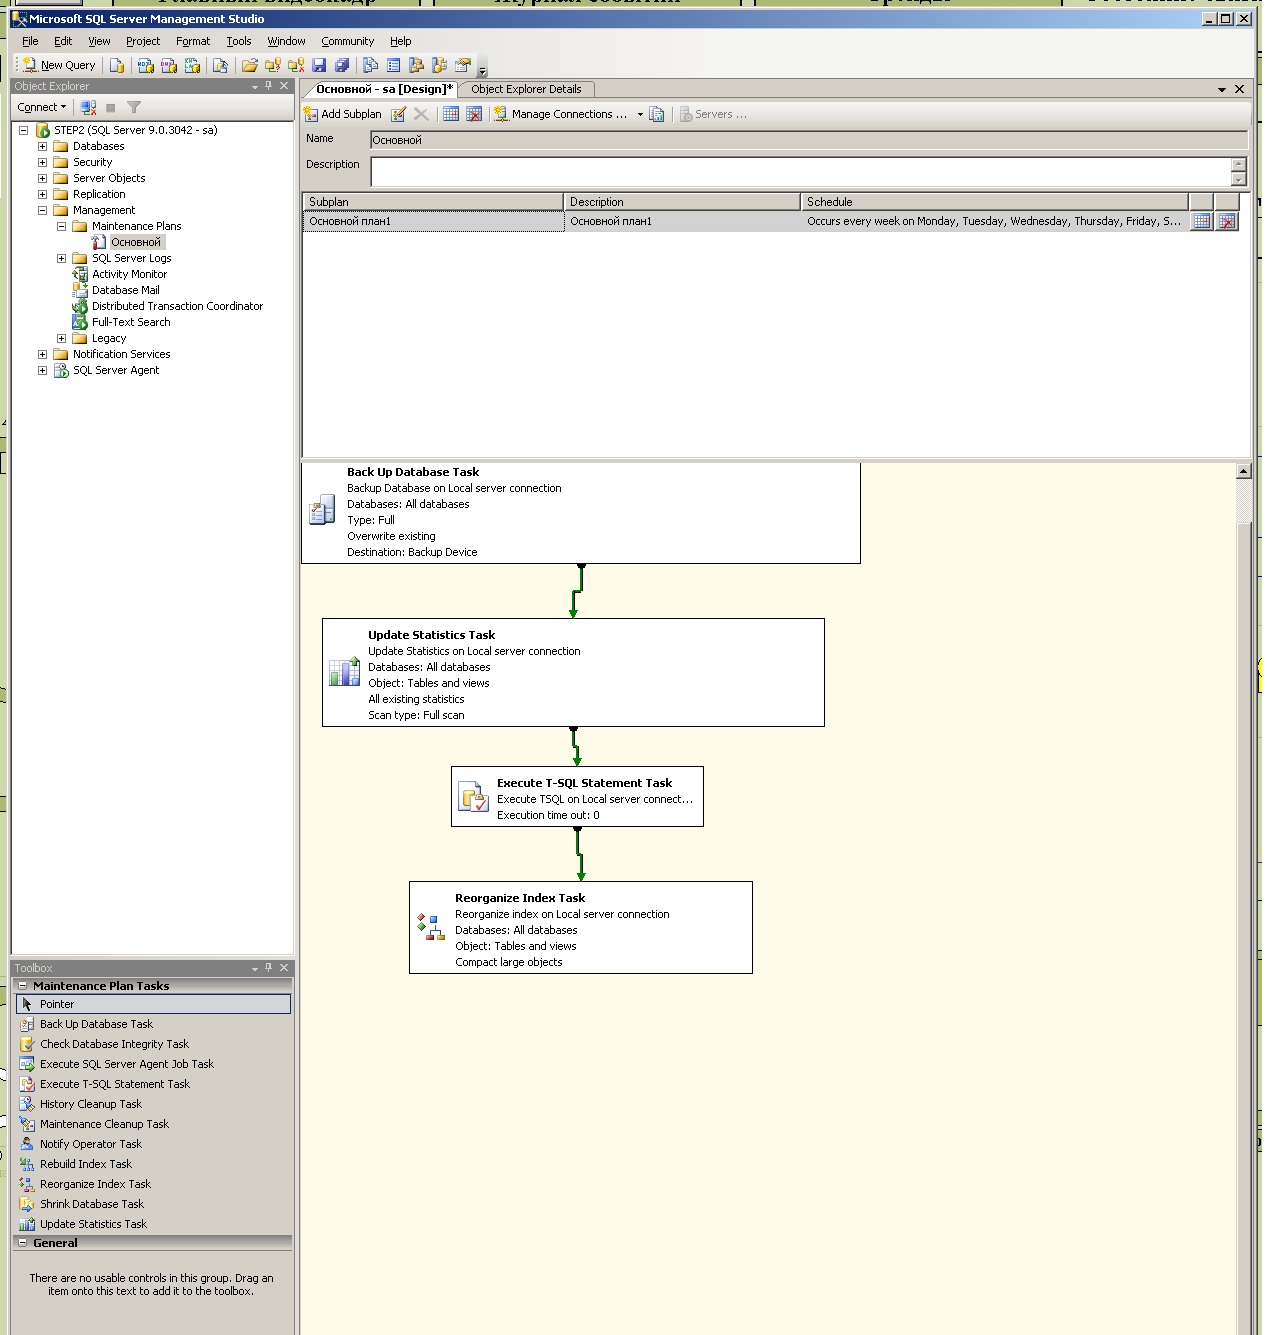The height and width of the screenshot is (1335, 1267).
Task: Click Add Subplan button
Action: coord(342,115)
